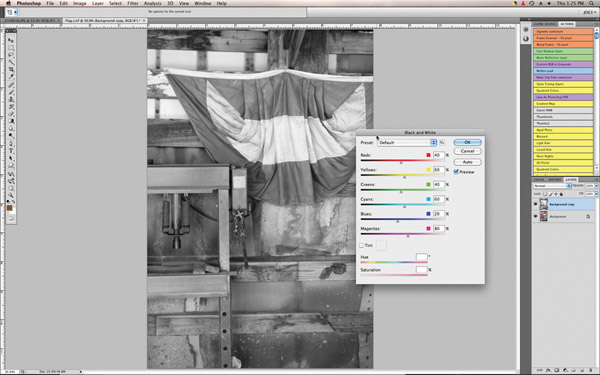Select the Hand tool

tap(11, 188)
